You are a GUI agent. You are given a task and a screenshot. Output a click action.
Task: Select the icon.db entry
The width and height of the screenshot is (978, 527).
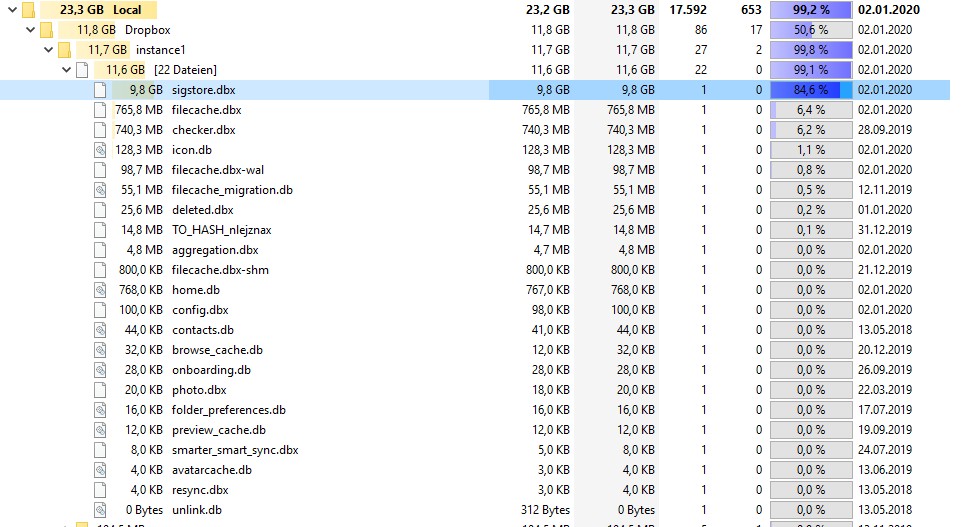(191, 150)
